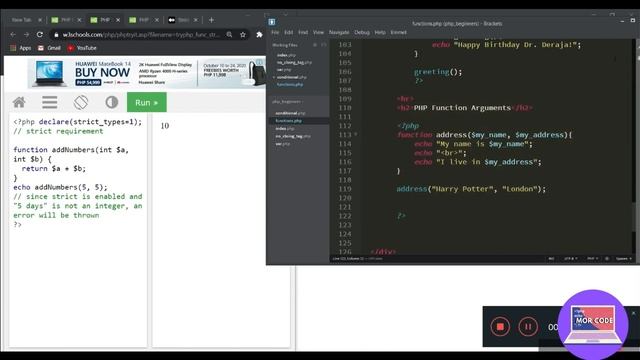Click the Spaces indentation setting in status bar
Image resolution: width=640 pixels, height=360 pixels.
(624, 259)
